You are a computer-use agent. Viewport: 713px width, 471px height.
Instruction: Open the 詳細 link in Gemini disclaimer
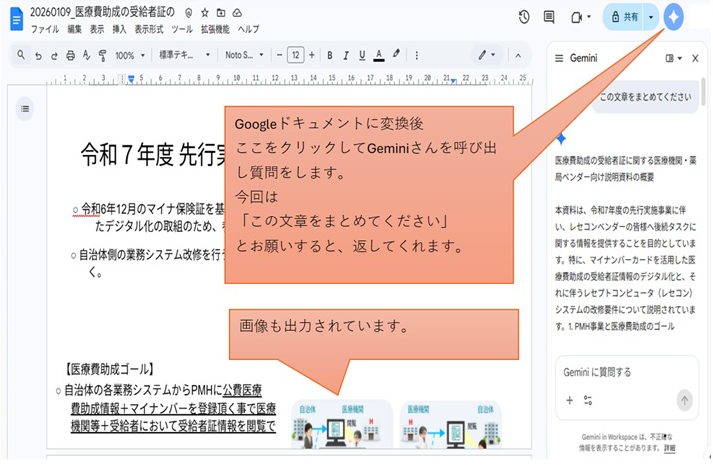669,448
